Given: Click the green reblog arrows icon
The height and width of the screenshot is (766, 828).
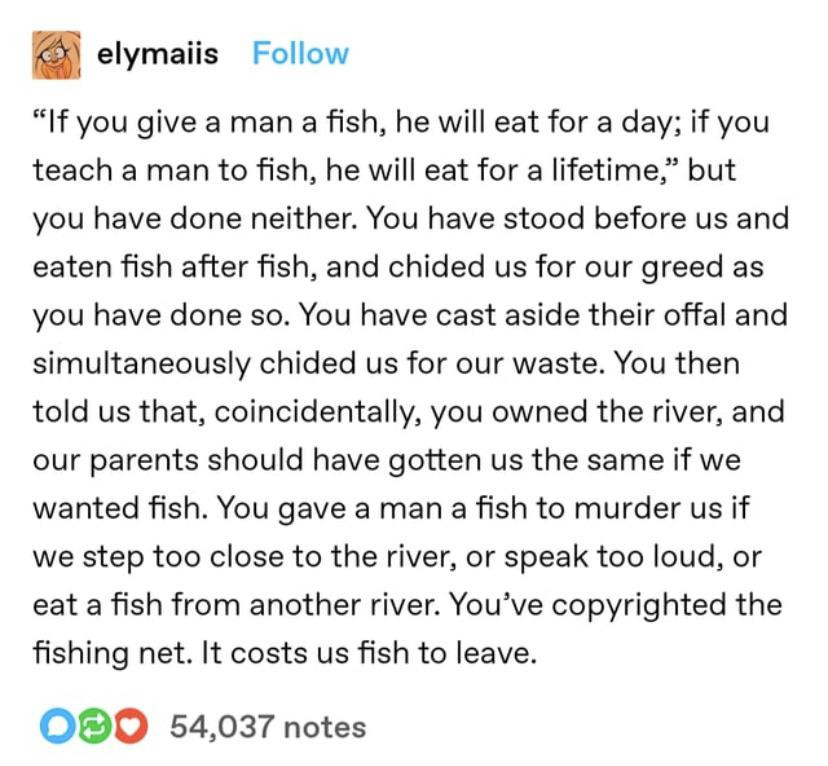Looking at the screenshot, I should (94, 727).
